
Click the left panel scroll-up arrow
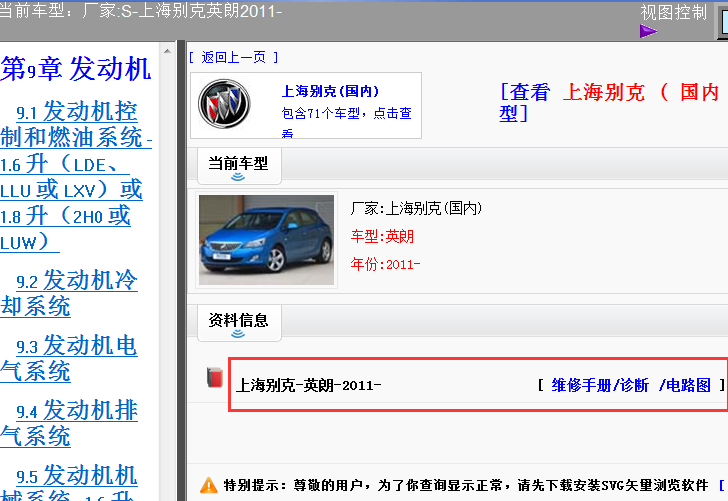pyautogui.click(x=167, y=51)
